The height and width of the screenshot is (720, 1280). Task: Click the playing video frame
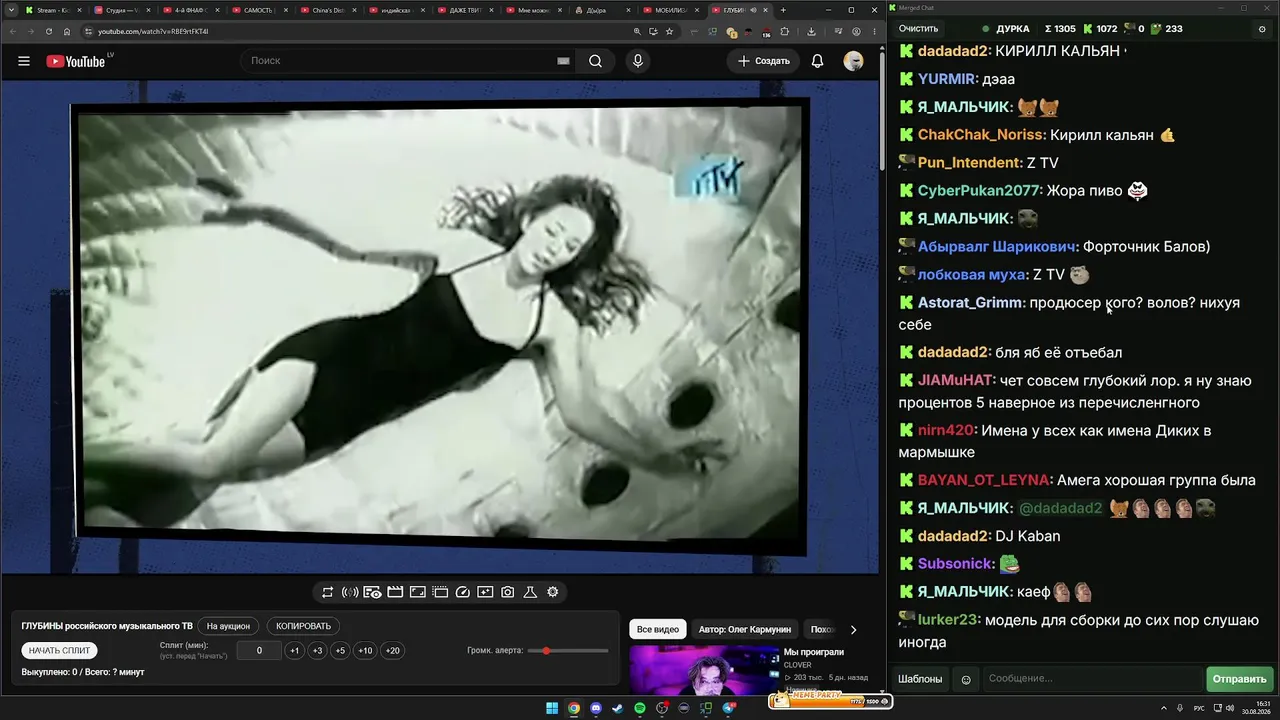click(x=440, y=328)
